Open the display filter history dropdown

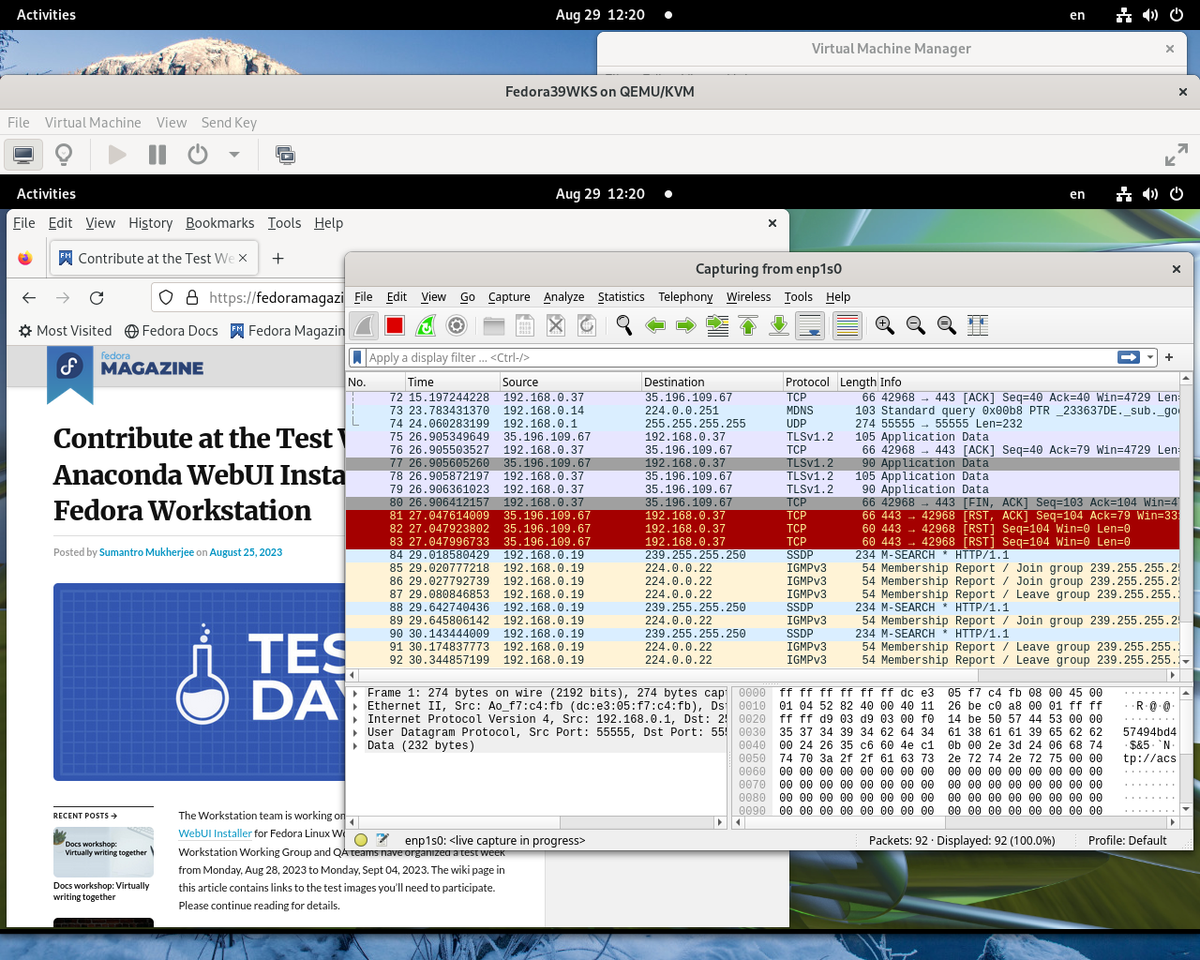(x=1151, y=357)
